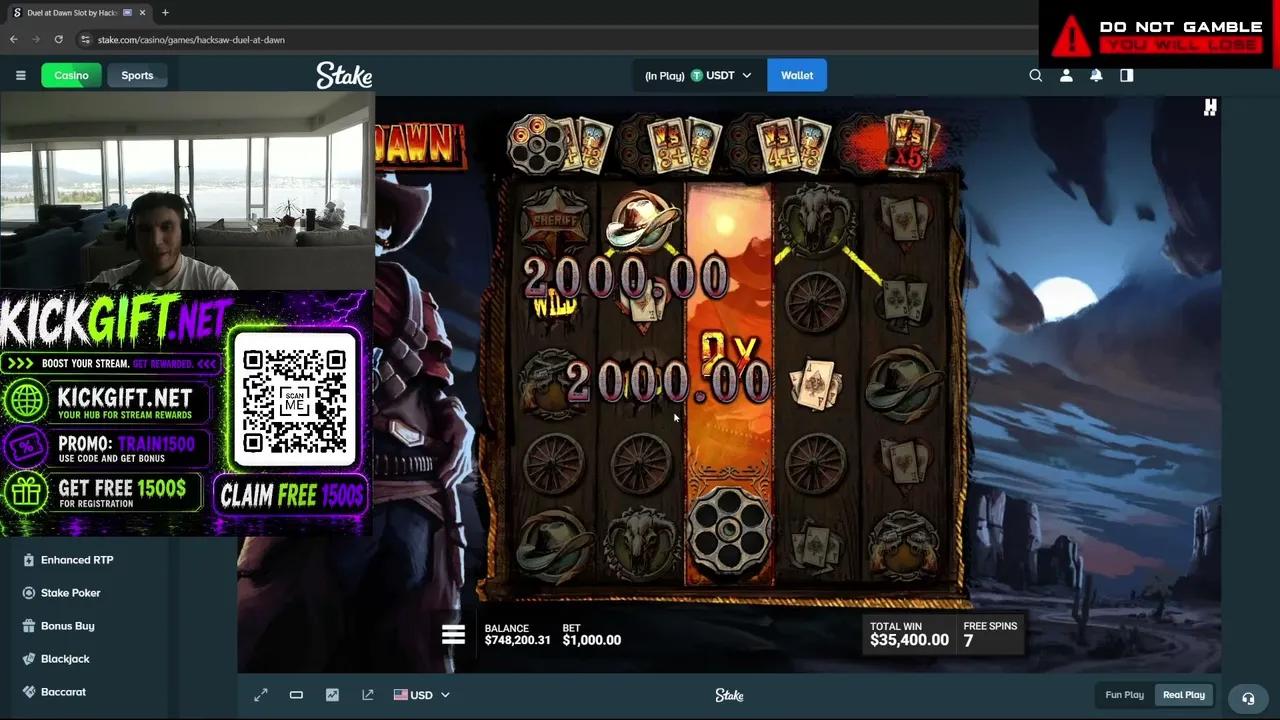Click the bet amount $1,000.00

[591, 640]
